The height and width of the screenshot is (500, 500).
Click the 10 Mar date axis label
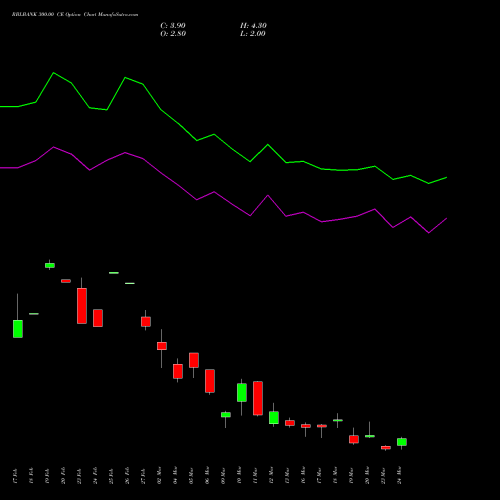pyautogui.click(x=240, y=475)
